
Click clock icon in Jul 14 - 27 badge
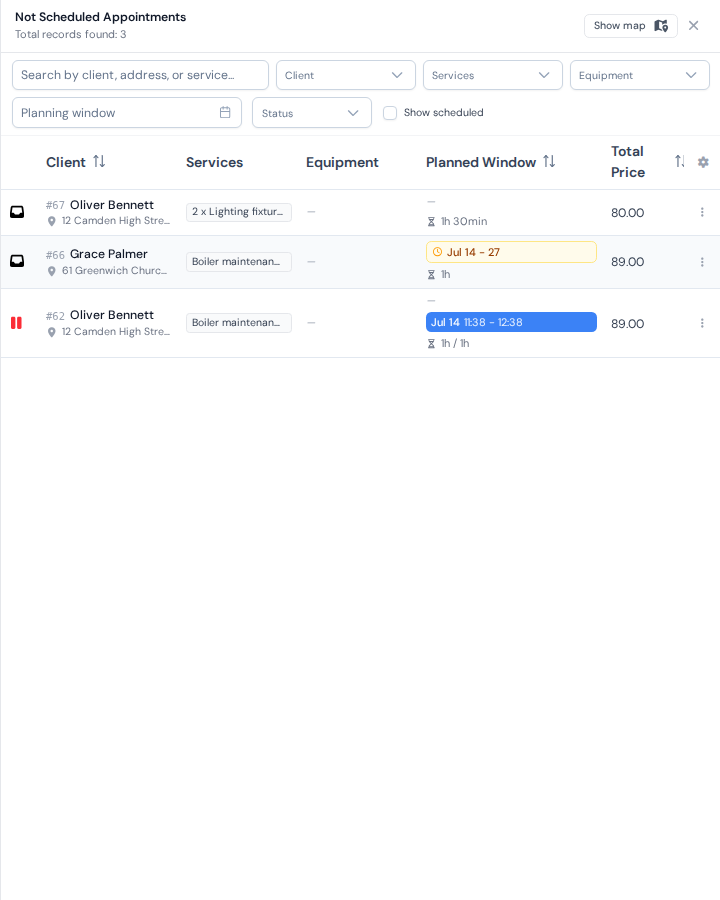pyautogui.click(x=438, y=252)
